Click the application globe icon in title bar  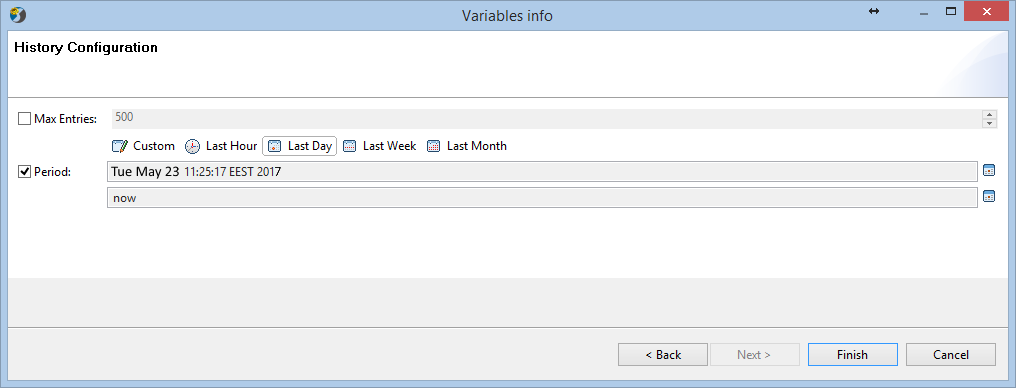tap(18, 14)
